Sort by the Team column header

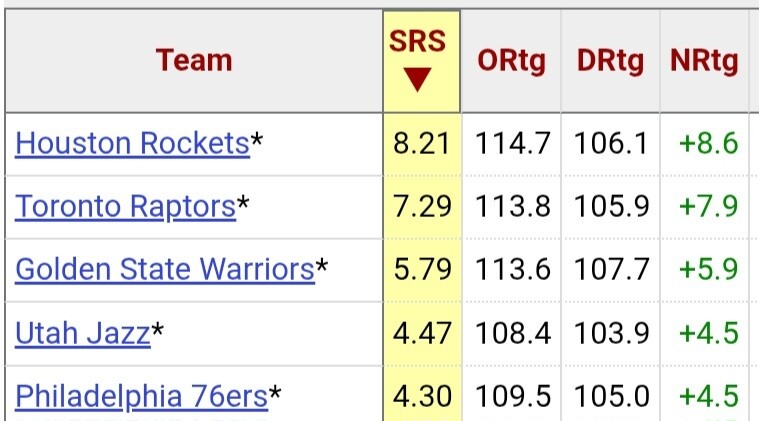tap(194, 61)
